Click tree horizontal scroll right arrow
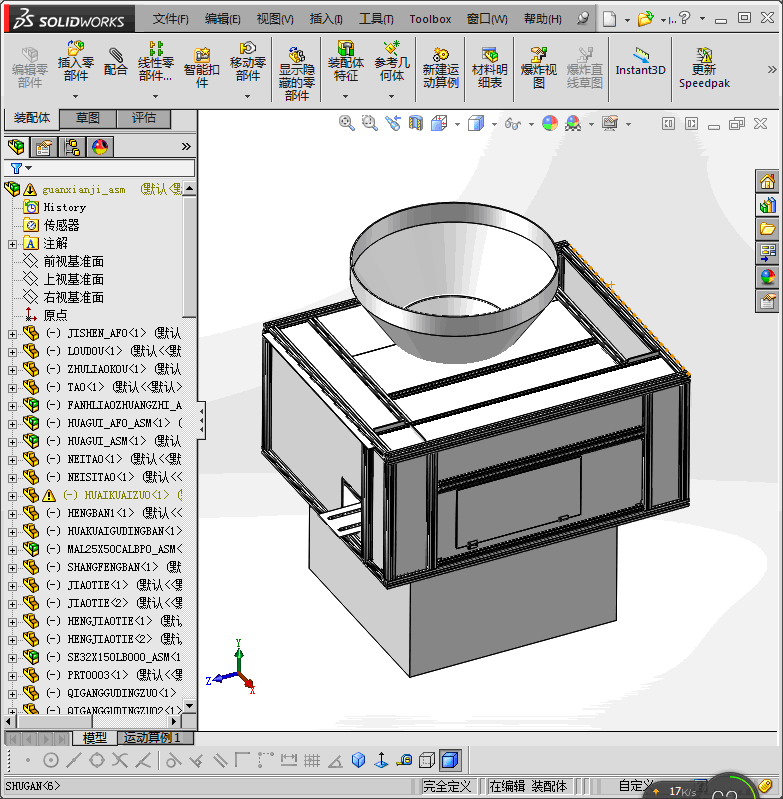783x799 pixels. pyautogui.click(x=174, y=722)
